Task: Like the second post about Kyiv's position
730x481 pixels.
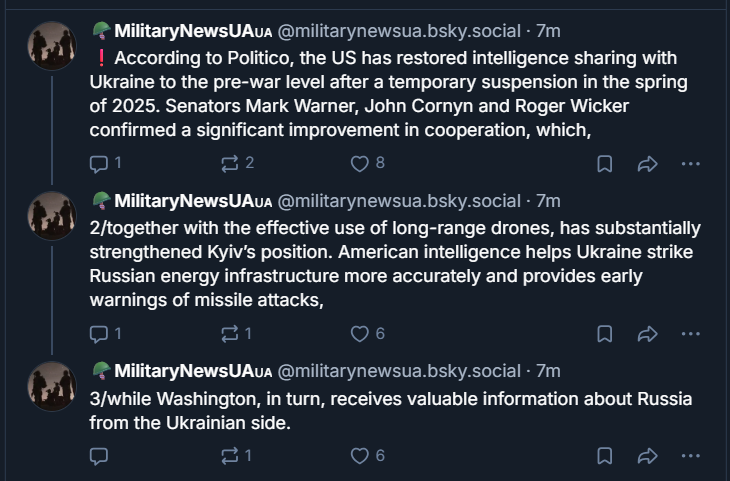Action: click(x=367, y=334)
